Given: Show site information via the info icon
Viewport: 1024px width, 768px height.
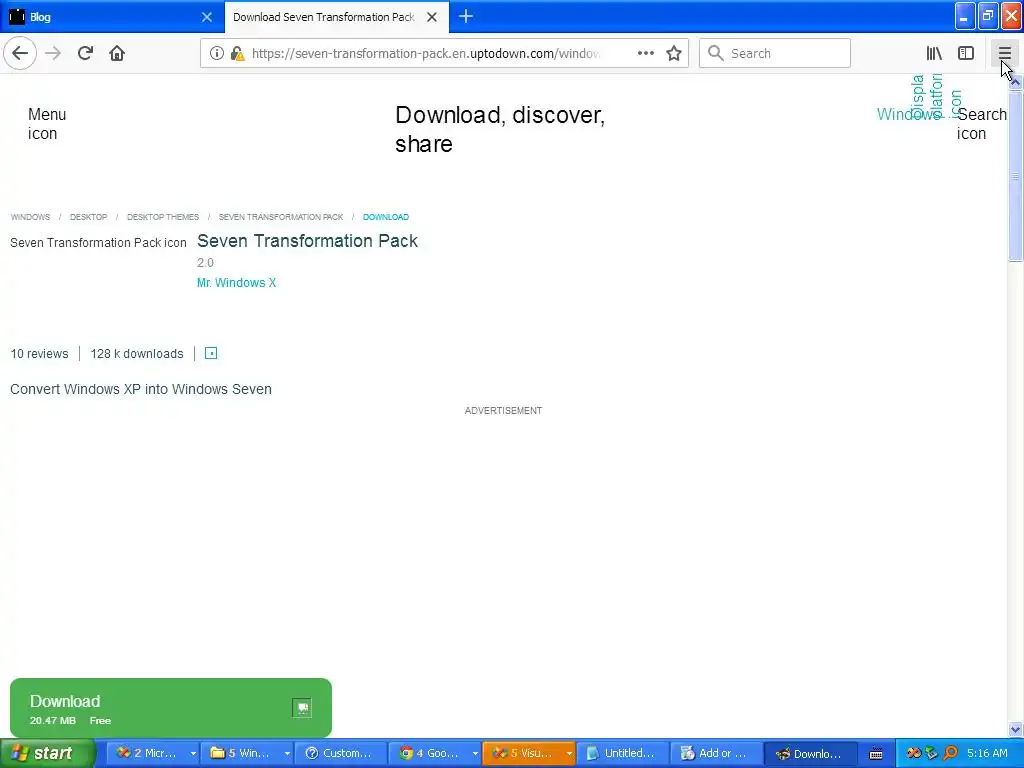Looking at the screenshot, I should coord(216,54).
